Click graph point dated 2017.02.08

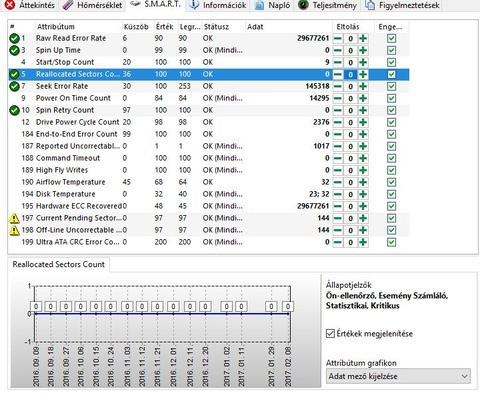[288, 313]
